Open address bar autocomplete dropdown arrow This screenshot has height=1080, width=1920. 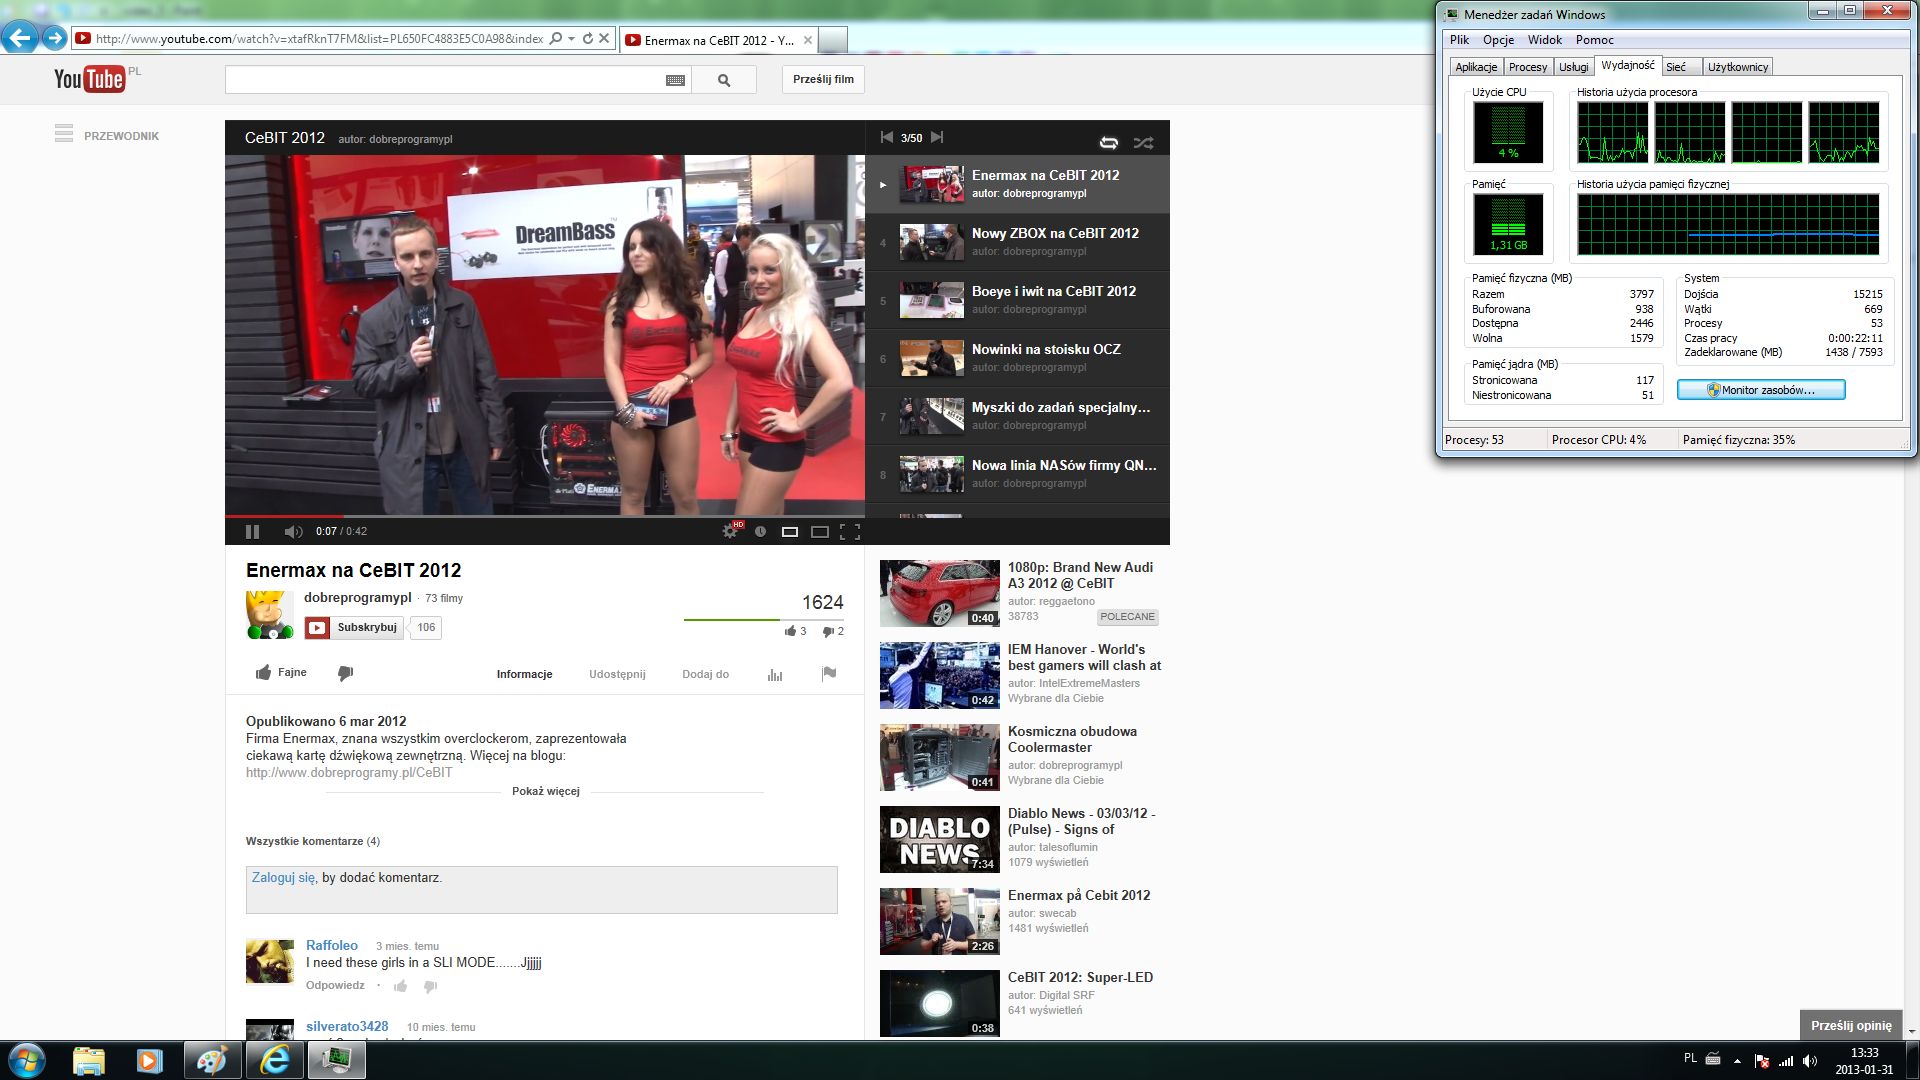coord(571,39)
